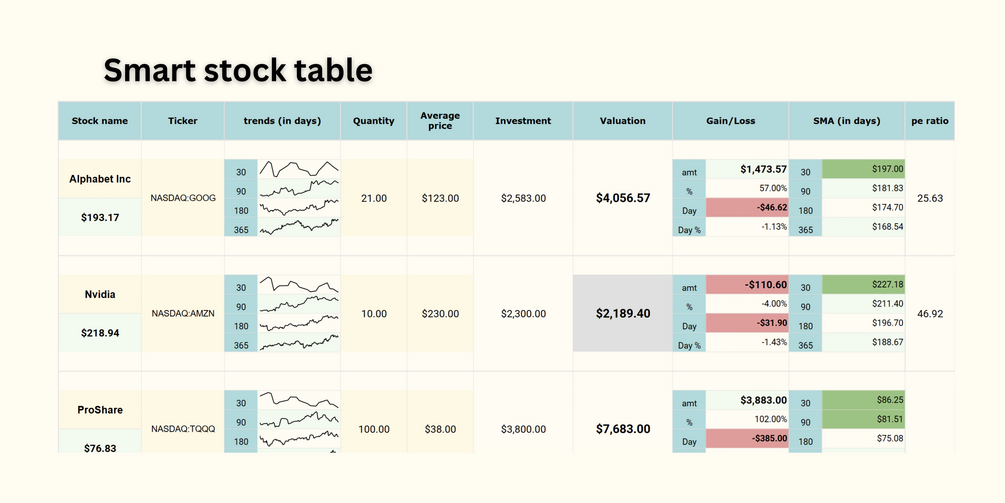Select the Ticker column header
The image size is (1005, 503).
click(x=183, y=121)
